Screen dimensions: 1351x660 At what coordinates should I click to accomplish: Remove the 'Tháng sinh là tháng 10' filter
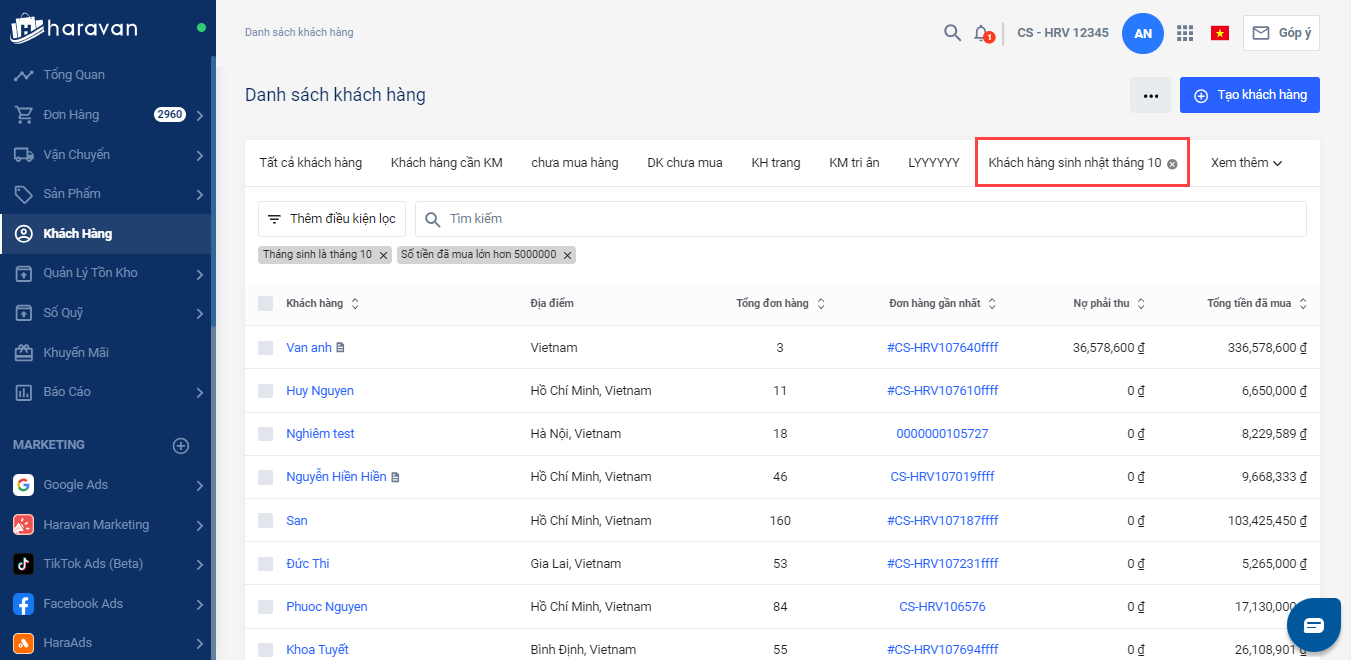383,255
